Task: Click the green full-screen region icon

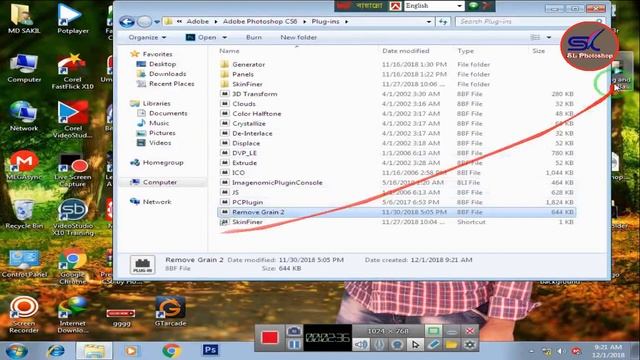Action: pyautogui.click(x=433, y=331)
